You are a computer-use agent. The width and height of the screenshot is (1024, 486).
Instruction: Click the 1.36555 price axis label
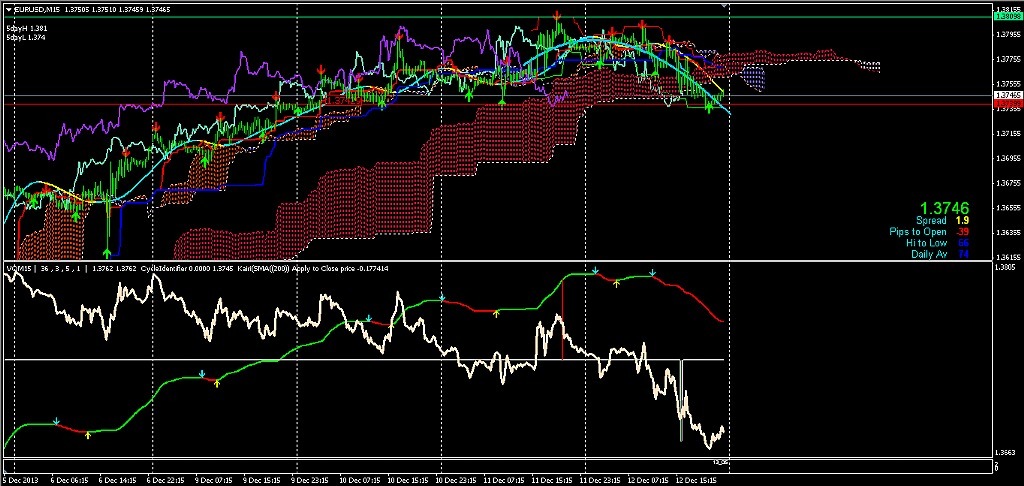pyautogui.click(x=1008, y=208)
